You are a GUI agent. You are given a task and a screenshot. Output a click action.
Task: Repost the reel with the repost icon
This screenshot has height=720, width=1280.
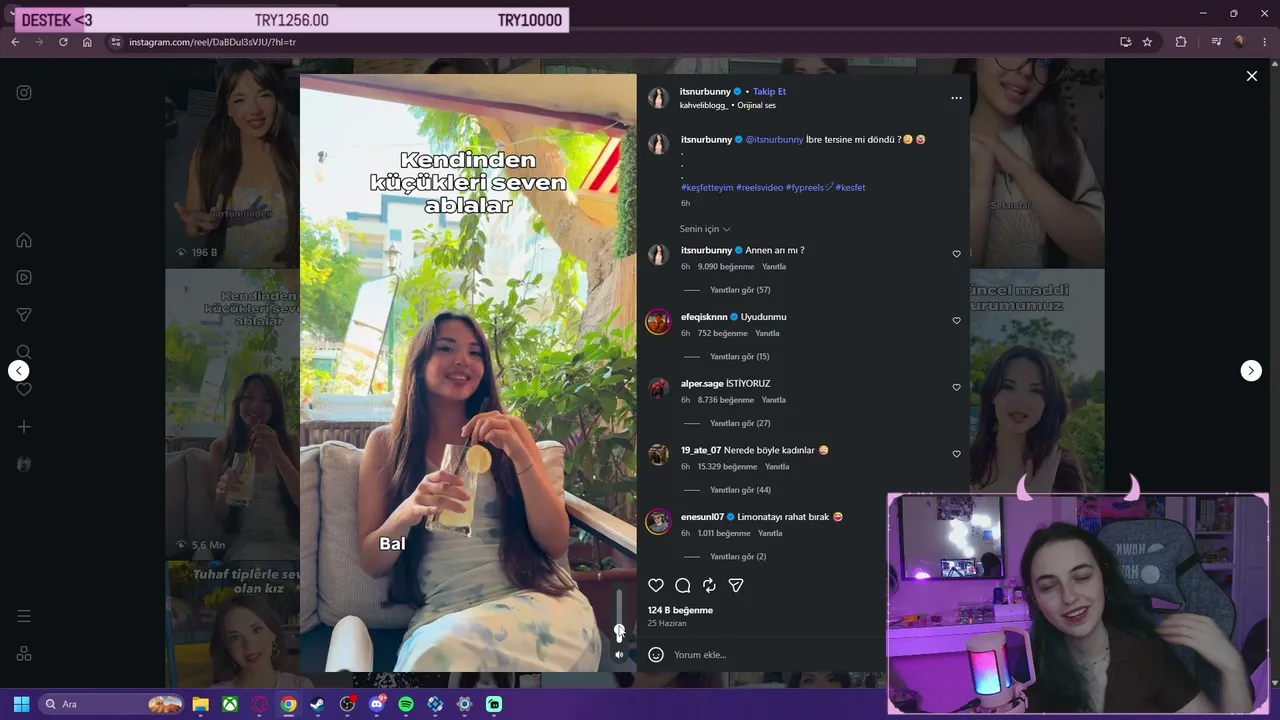[x=709, y=585]
